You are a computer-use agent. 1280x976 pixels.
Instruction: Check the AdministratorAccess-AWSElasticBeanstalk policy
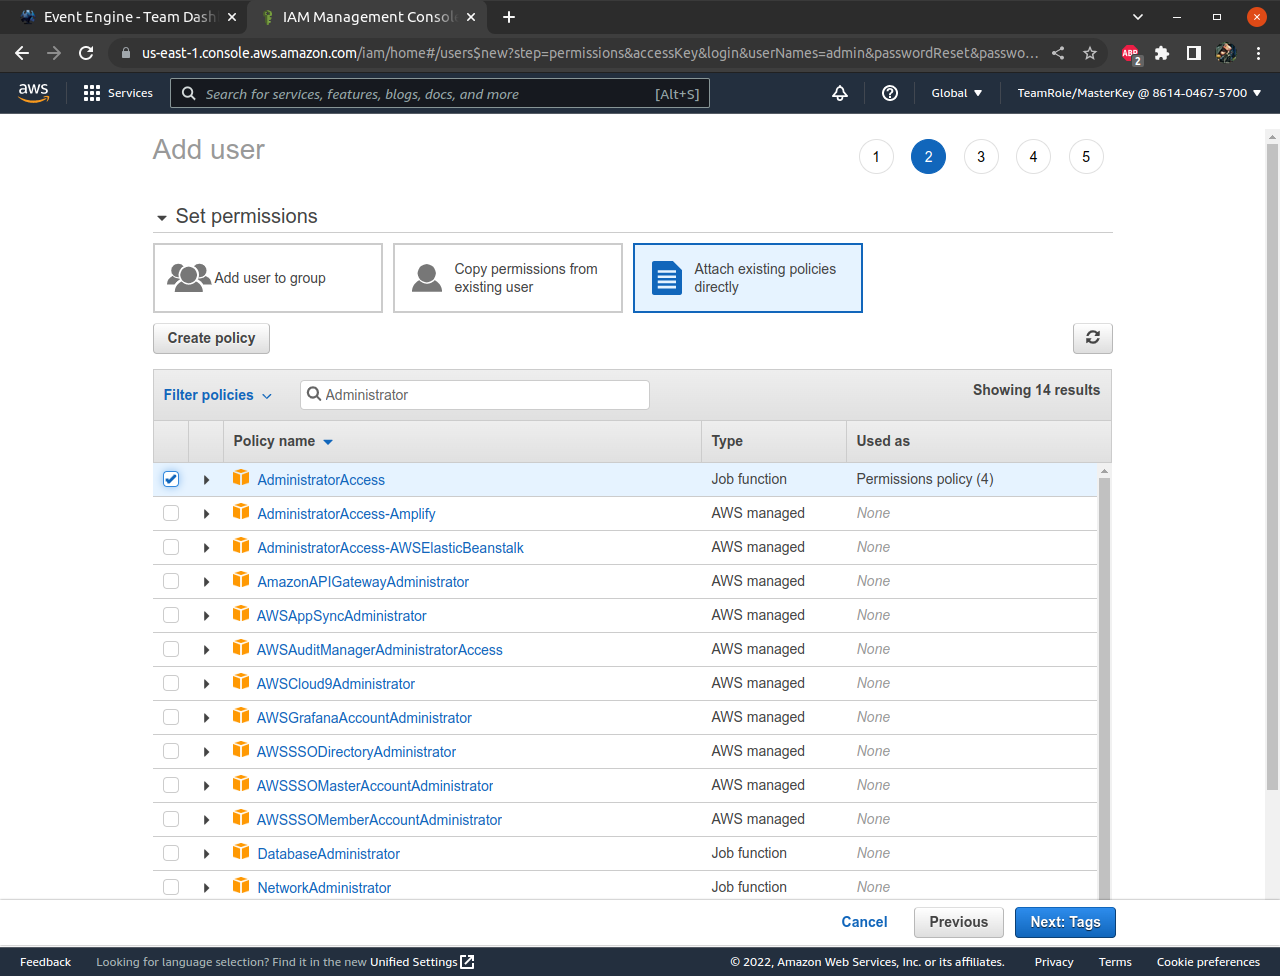tap(171, 547)
